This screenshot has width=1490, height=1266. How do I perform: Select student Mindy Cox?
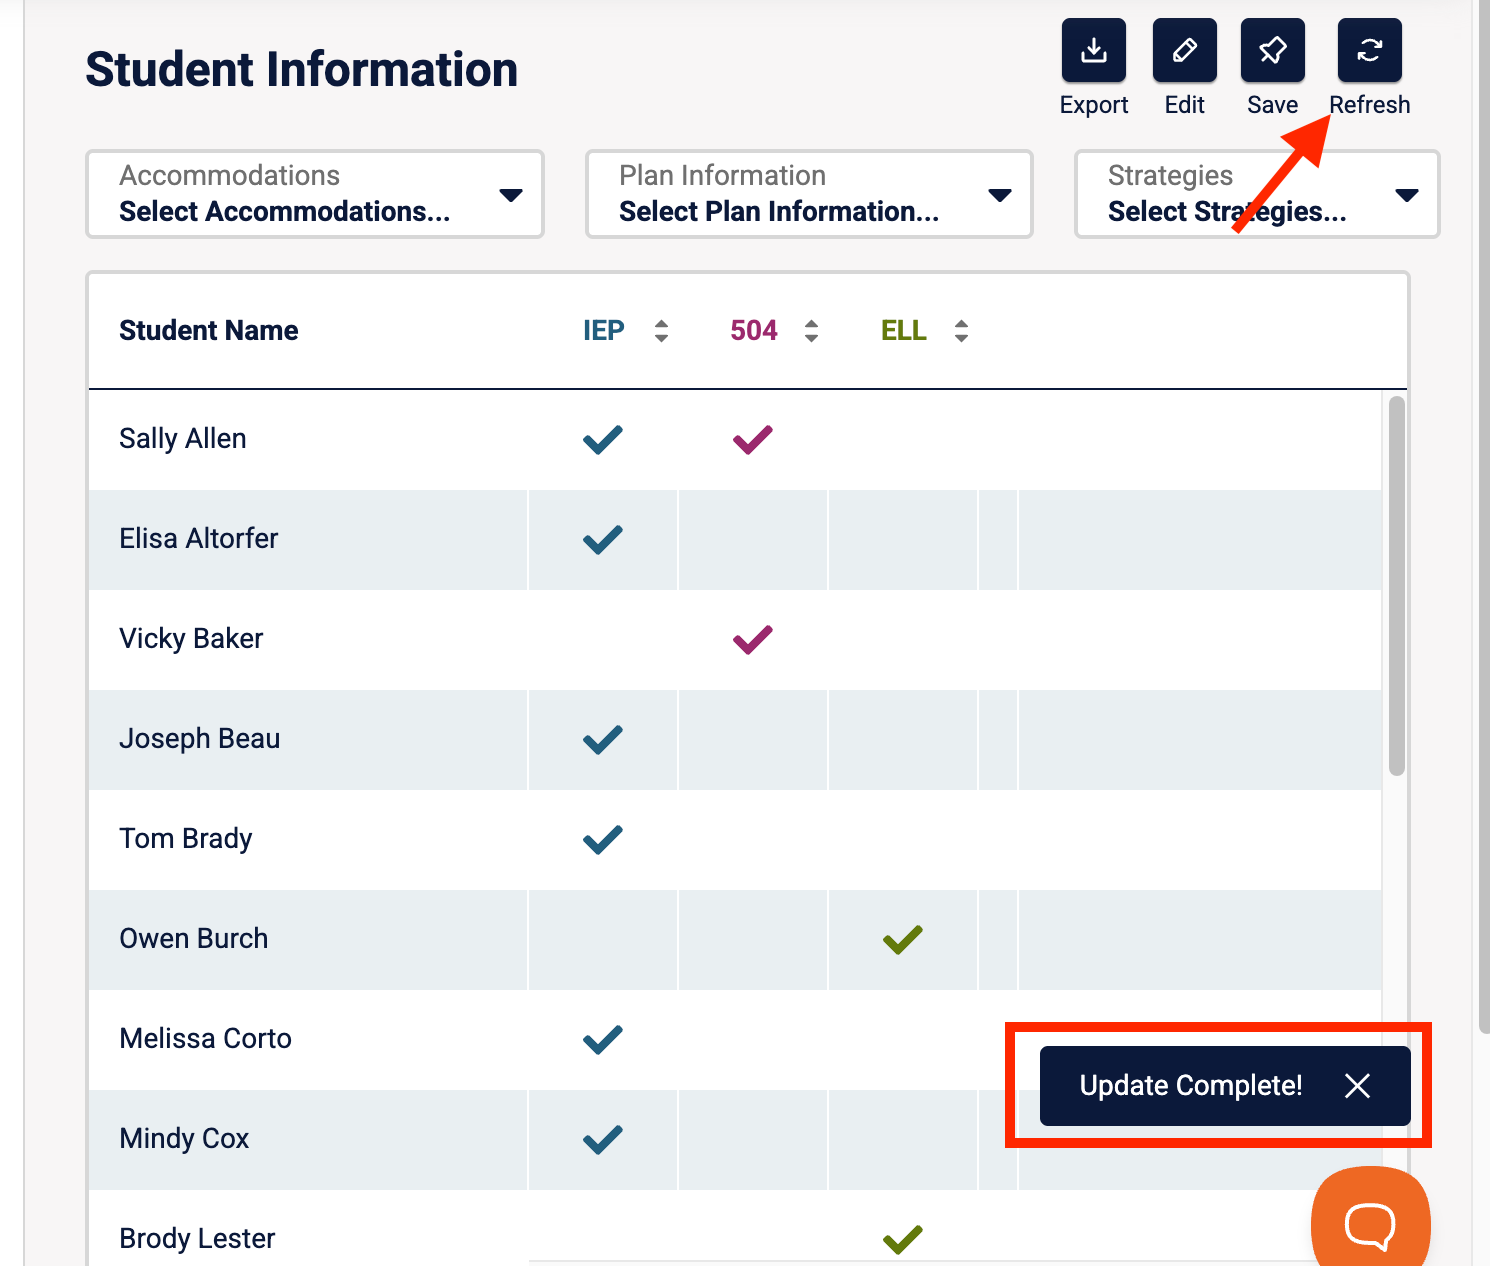(184, 1139)
